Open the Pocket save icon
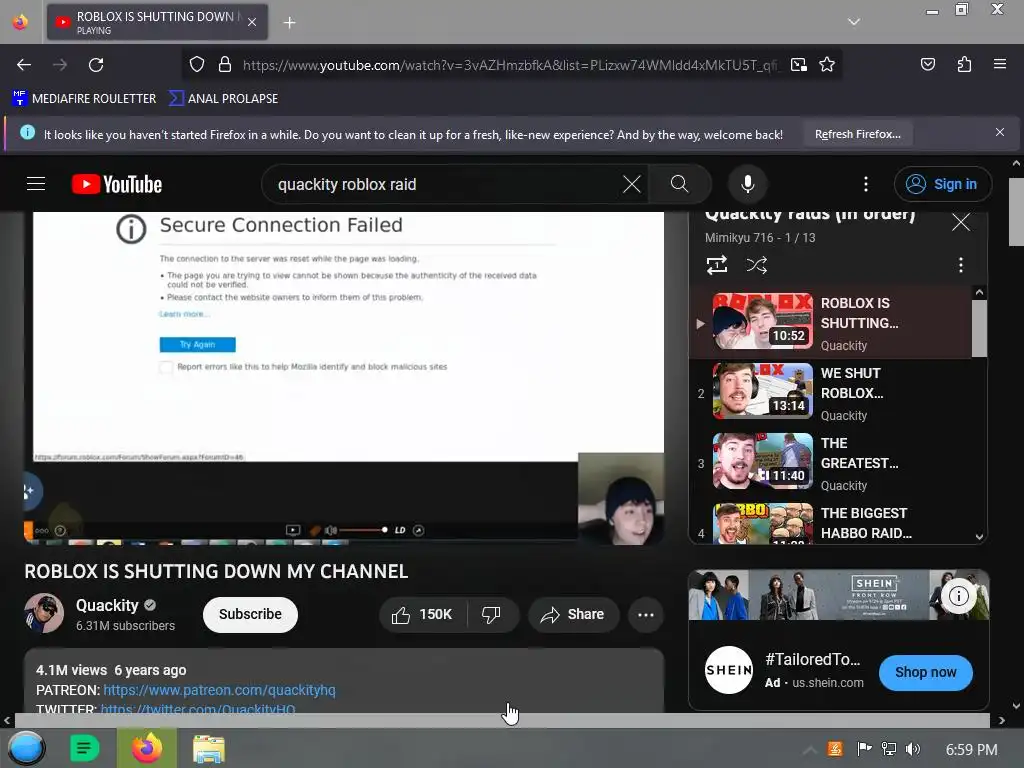The width and height of the screenshot is (1024, 768). point(927,65)
